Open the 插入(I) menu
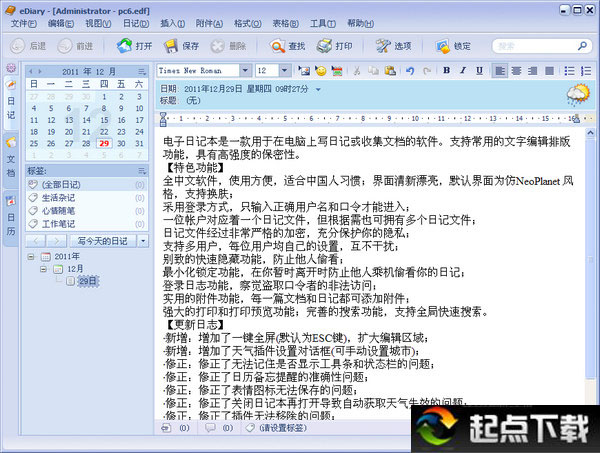 (173, 23)
